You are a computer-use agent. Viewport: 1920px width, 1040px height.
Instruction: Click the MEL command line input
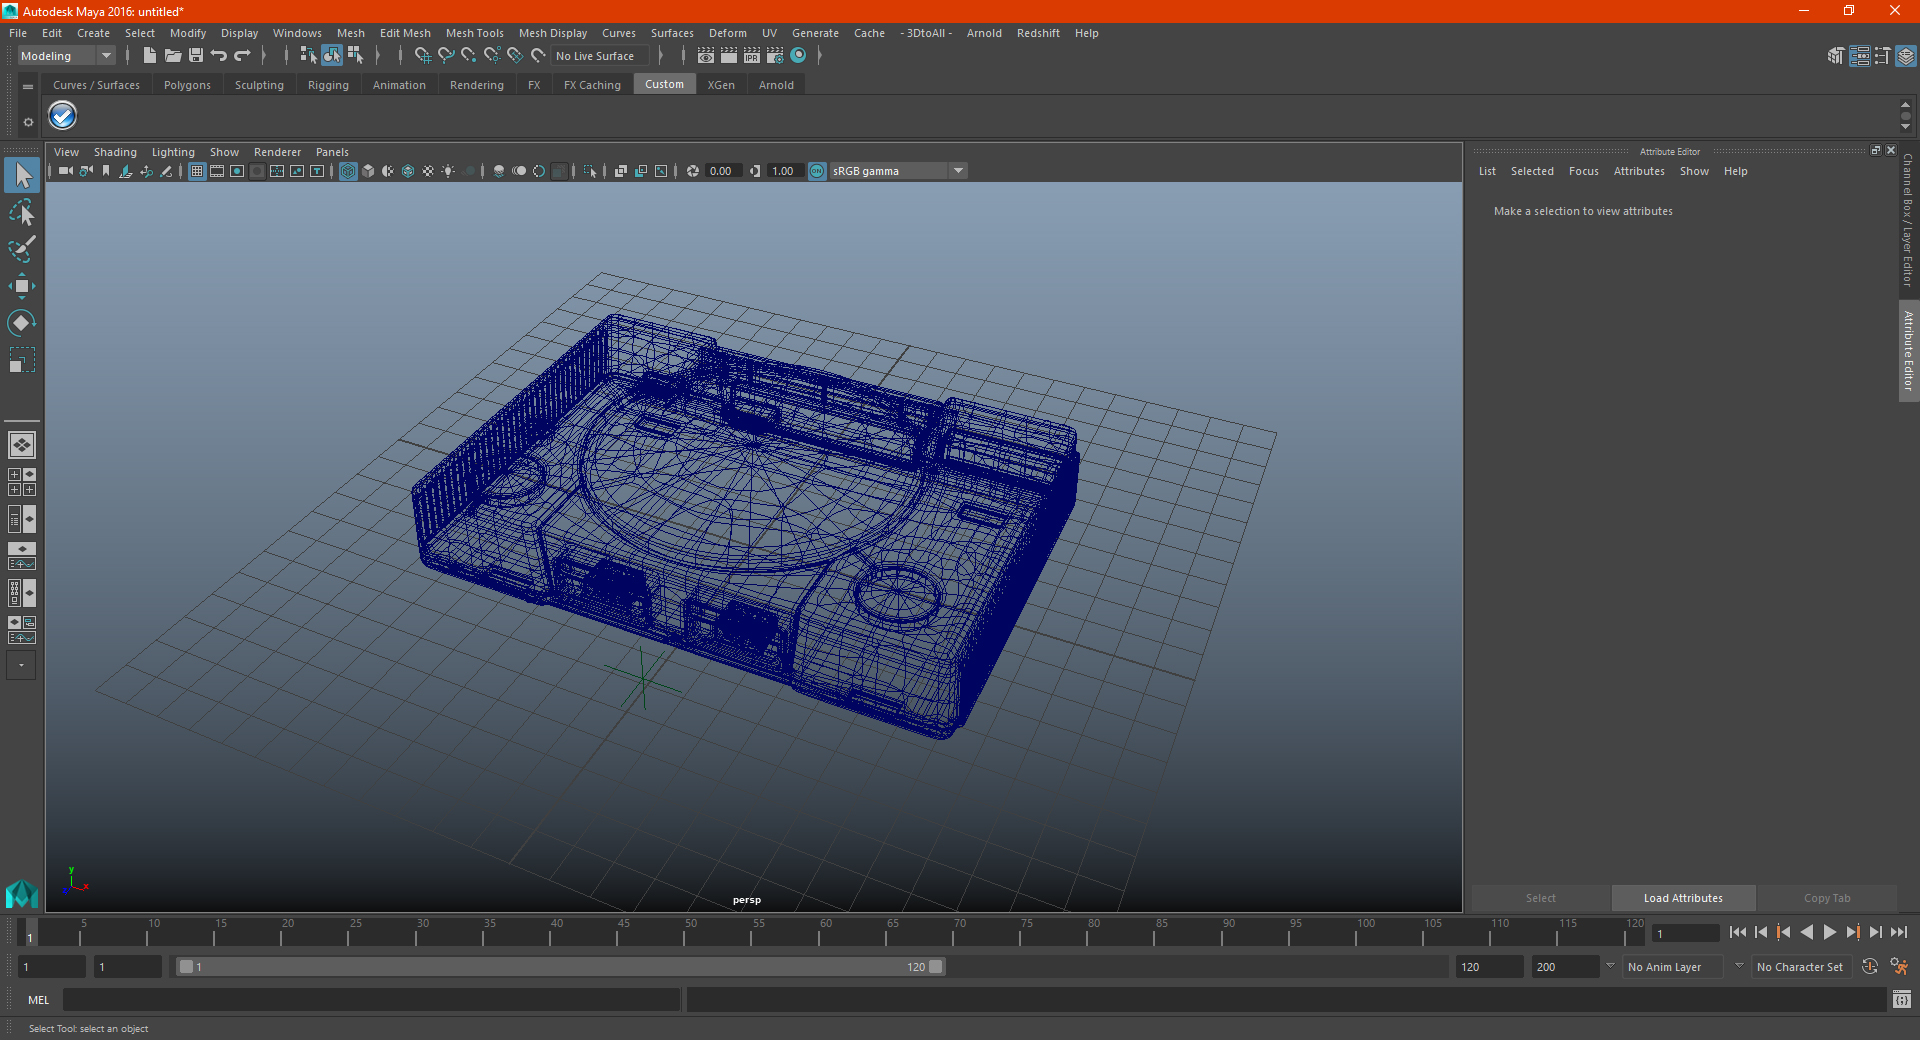pyautogui.click(x=371, y=999)
